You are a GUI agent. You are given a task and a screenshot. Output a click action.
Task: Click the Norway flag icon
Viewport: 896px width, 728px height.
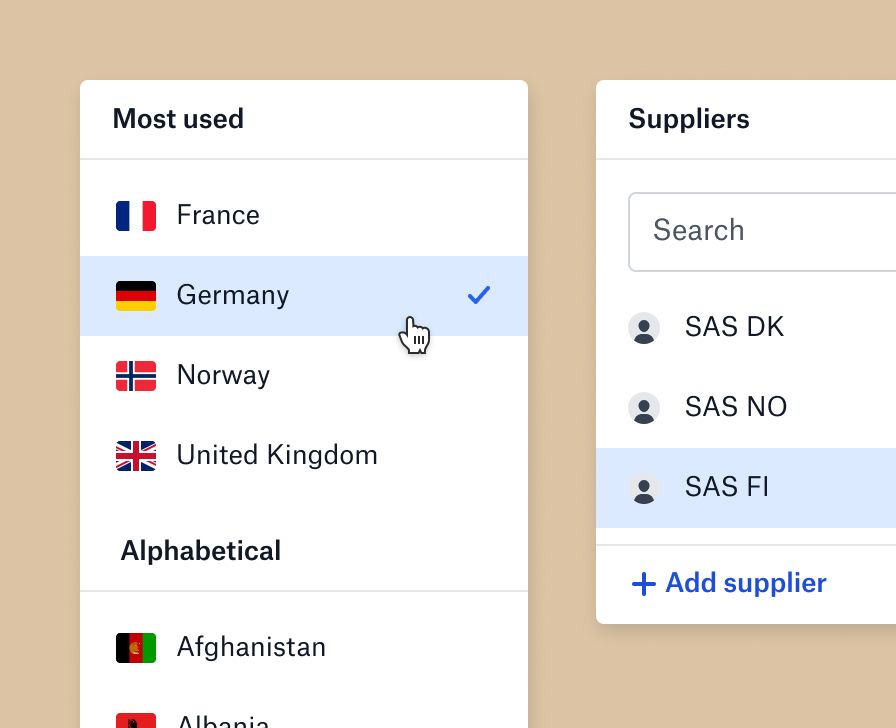click(x=136, y=375)
